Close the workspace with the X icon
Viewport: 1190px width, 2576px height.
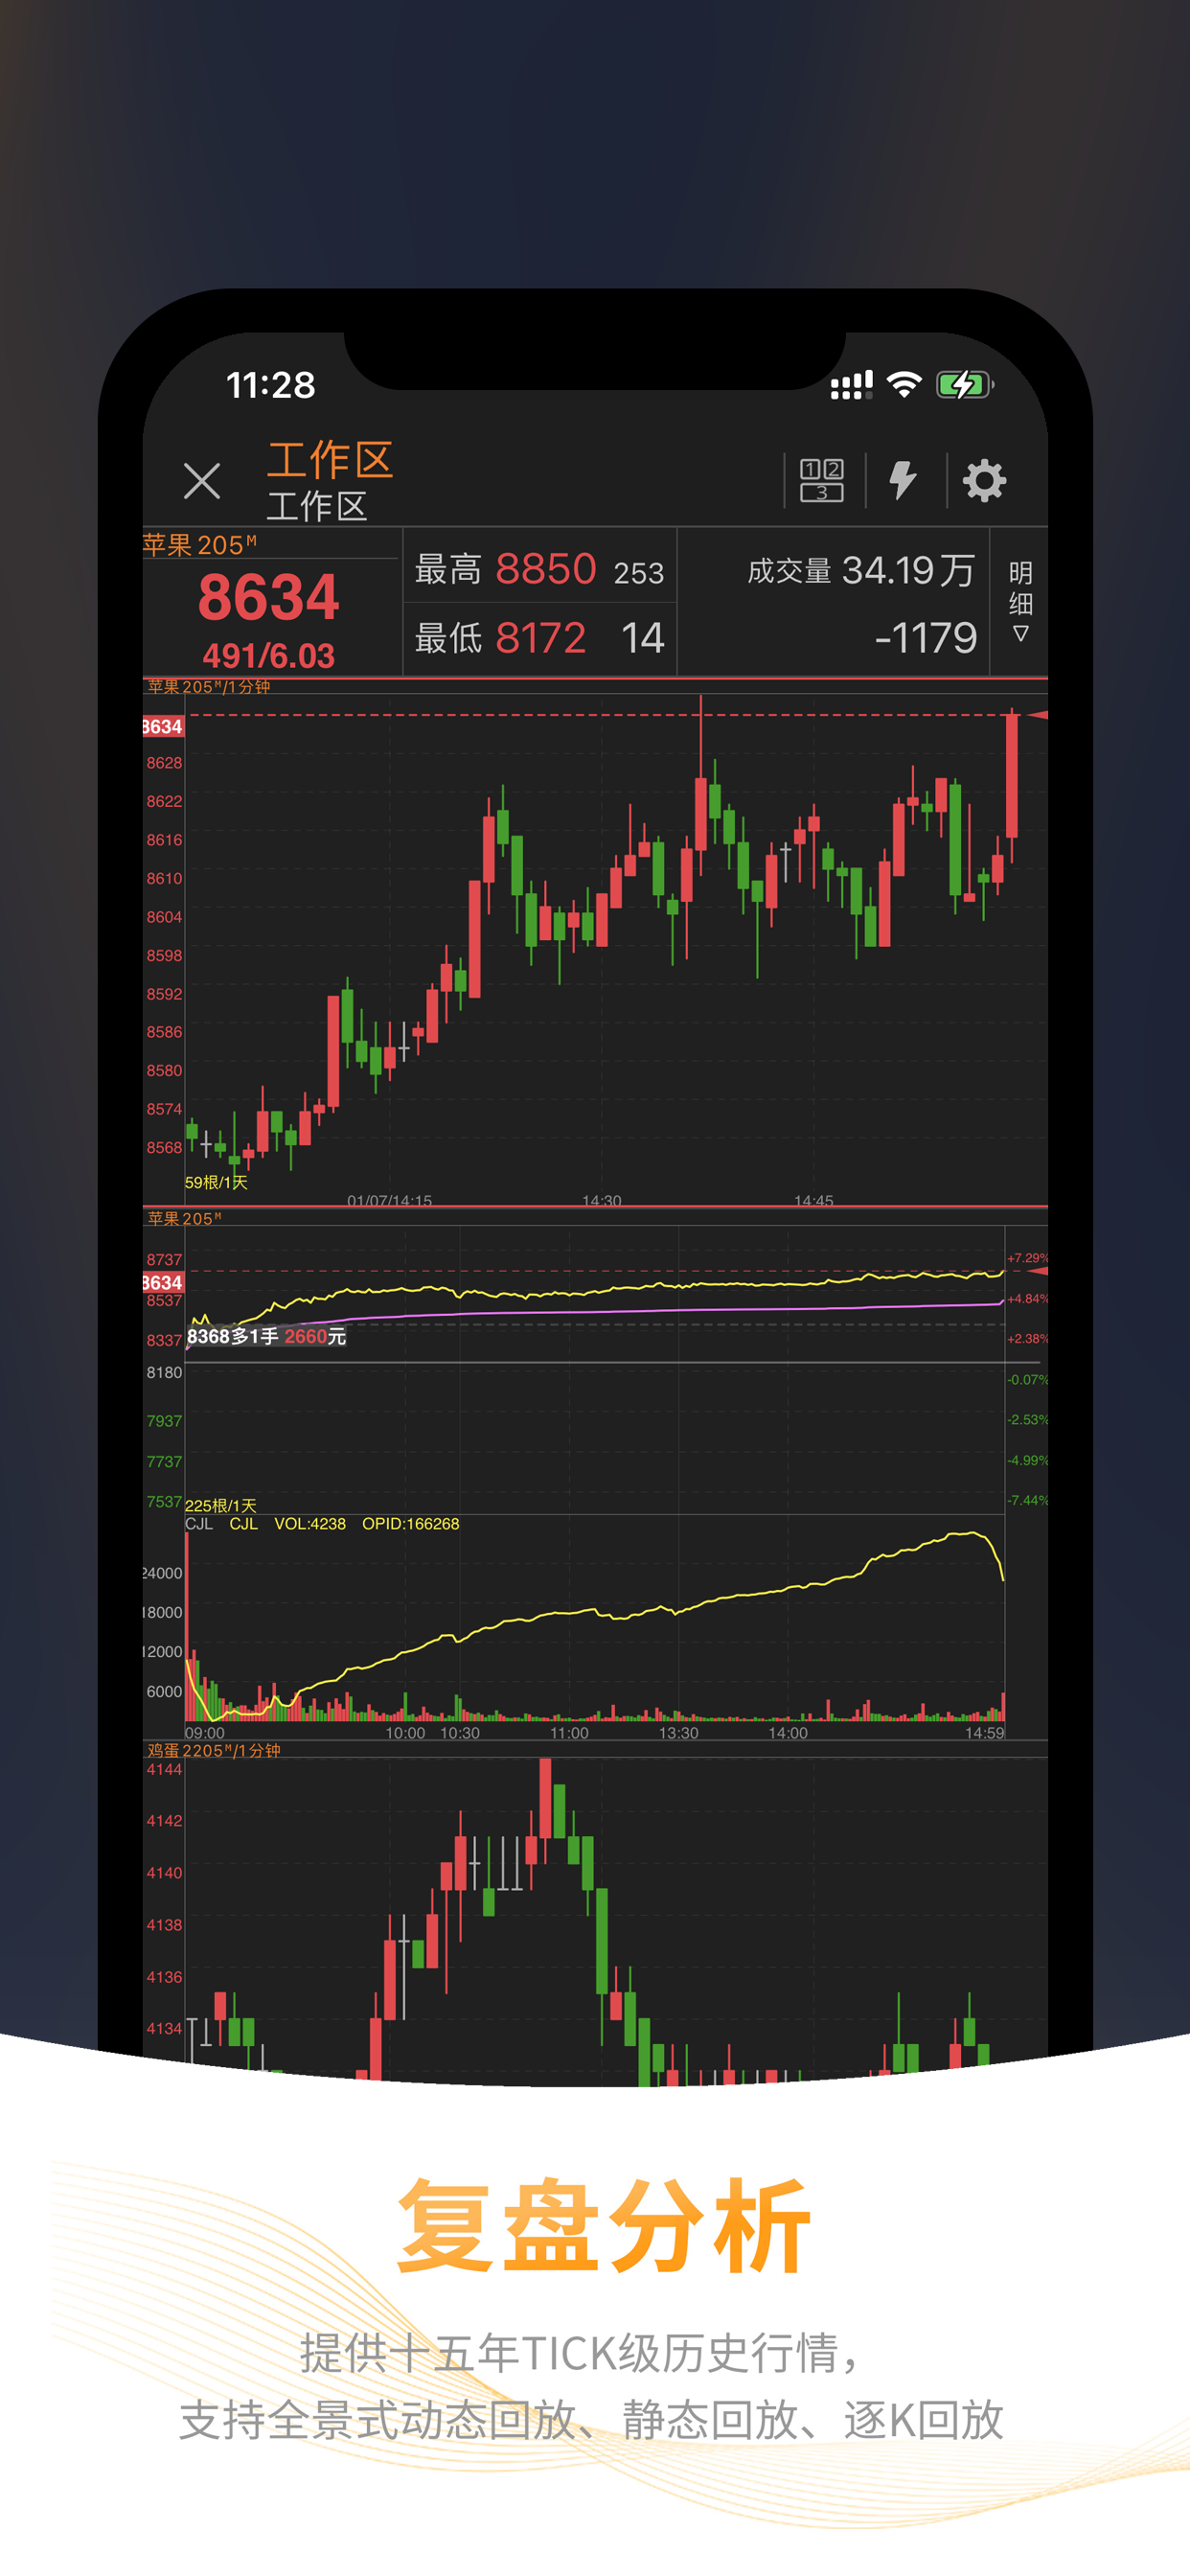(202, 481)
